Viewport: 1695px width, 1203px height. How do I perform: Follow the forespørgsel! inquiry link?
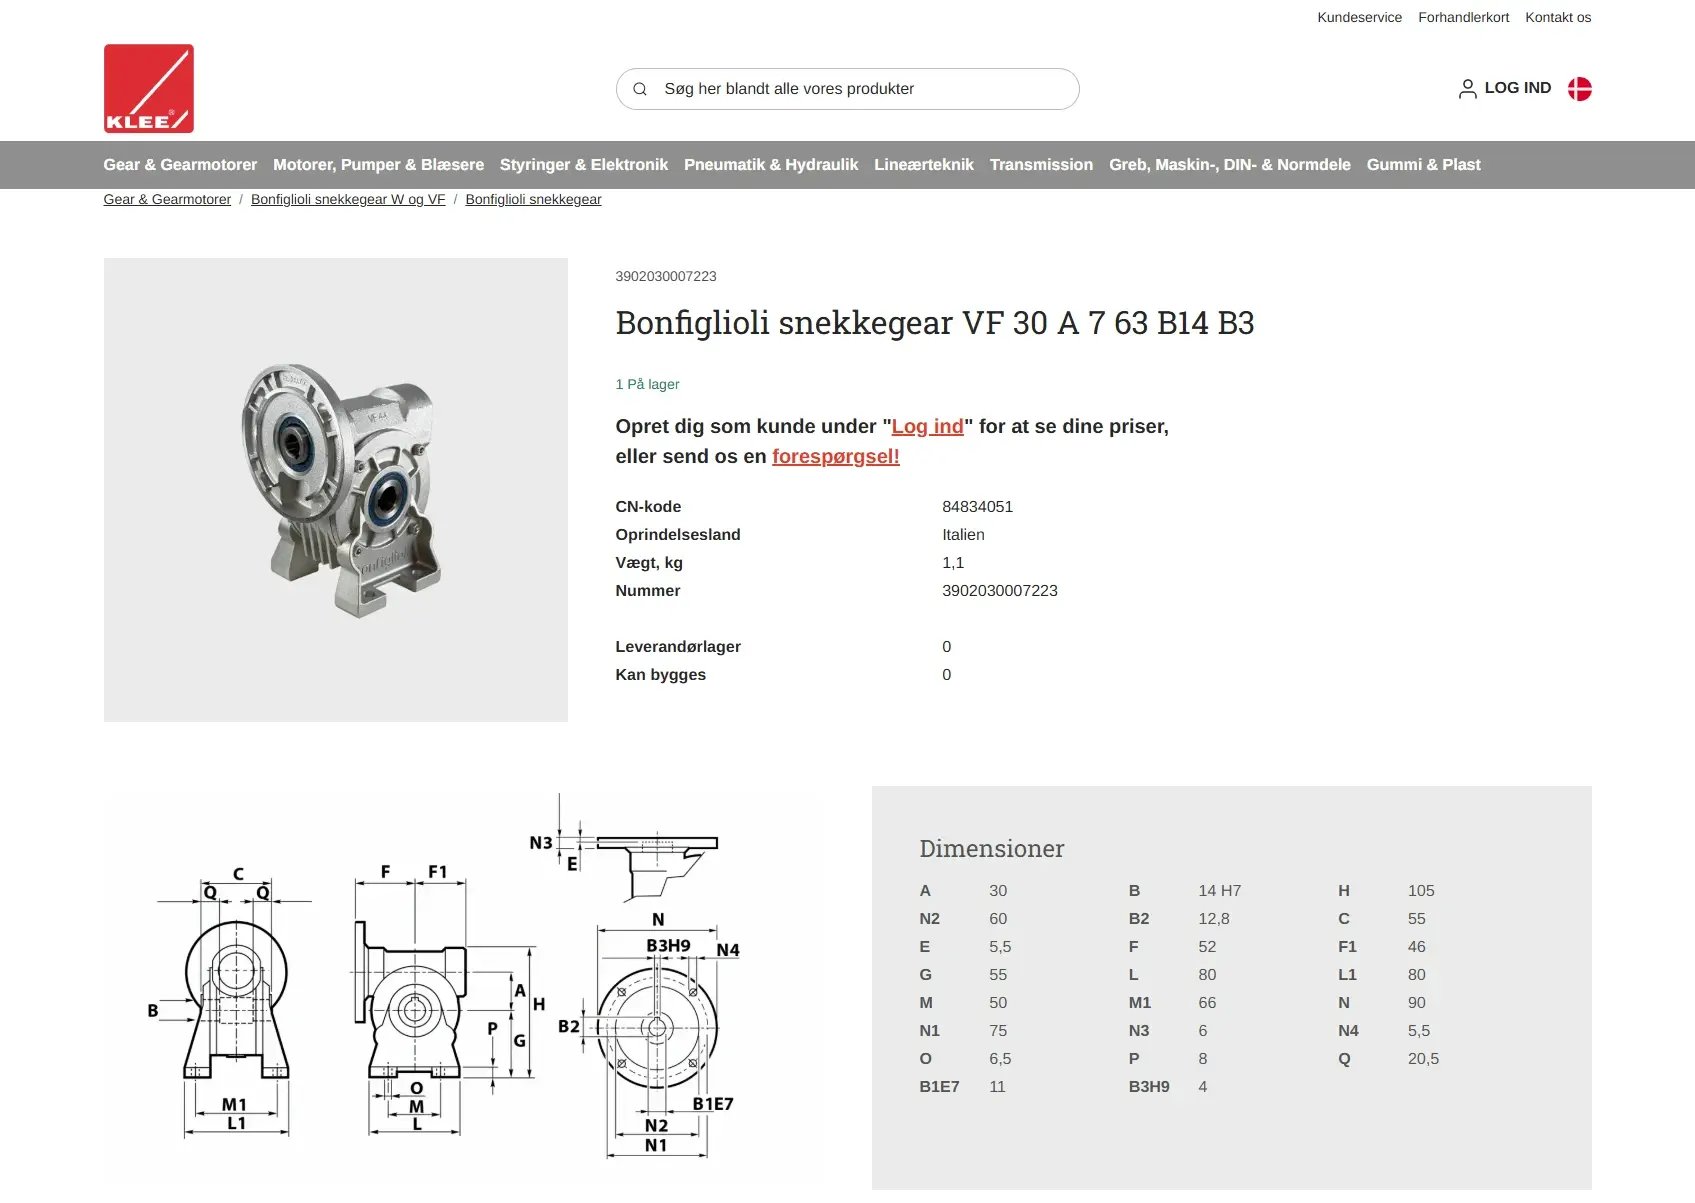[835, 456]
